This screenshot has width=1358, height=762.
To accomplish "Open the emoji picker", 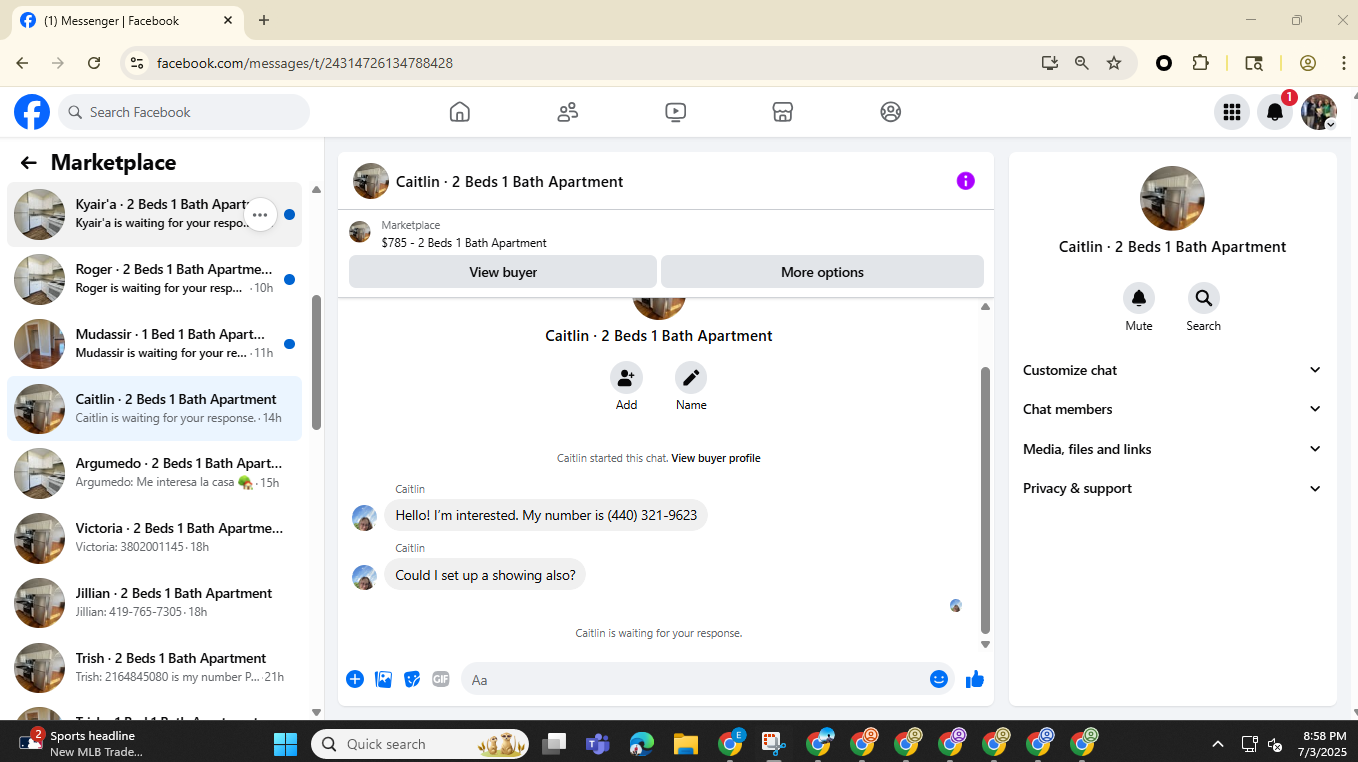I will tap(938, 679).
